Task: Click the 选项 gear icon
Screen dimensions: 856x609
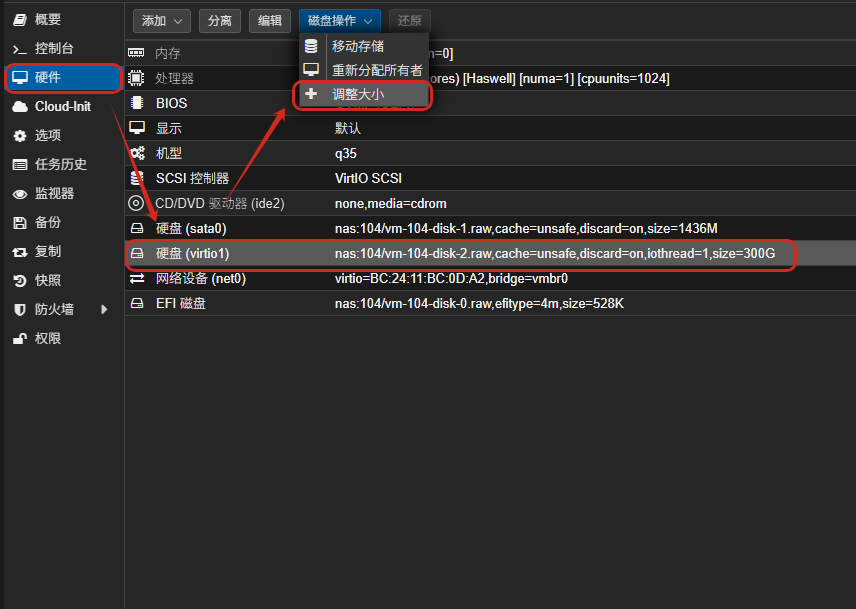Action: tap(19, 135)
